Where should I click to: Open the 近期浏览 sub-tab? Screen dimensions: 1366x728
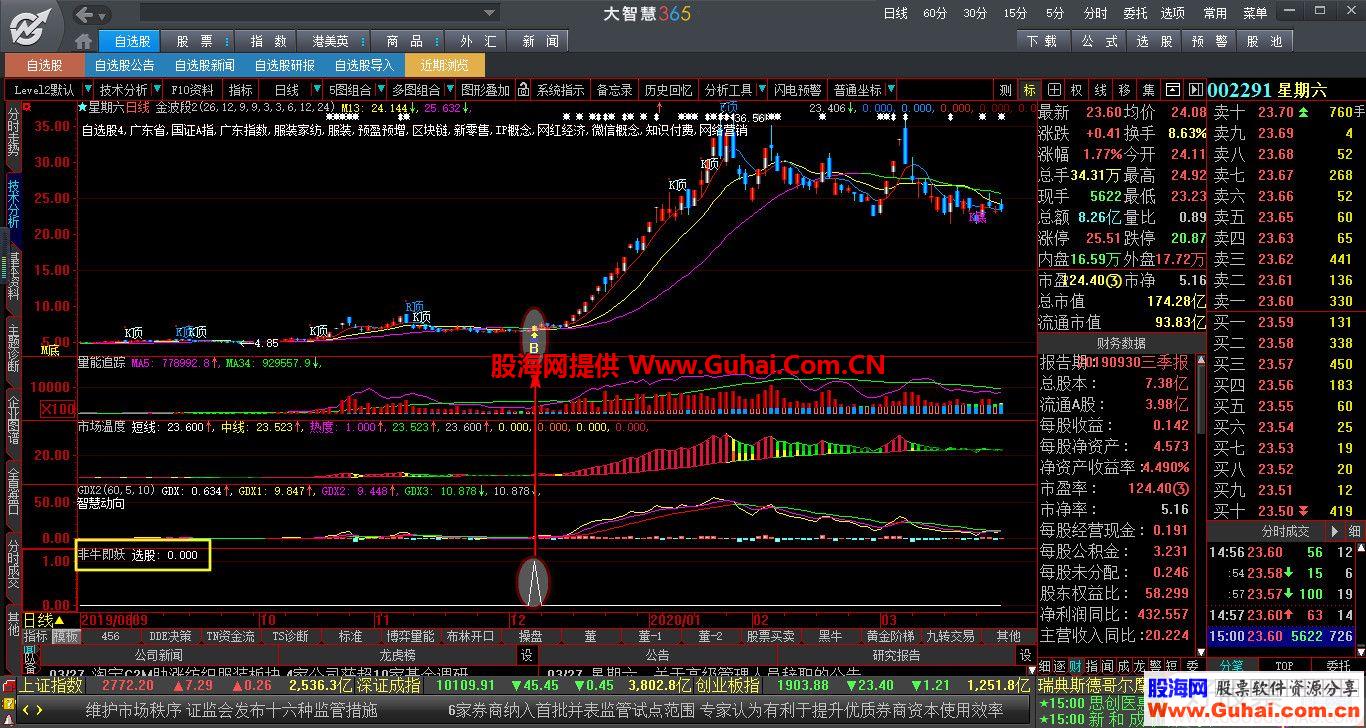tap(444, 65)
